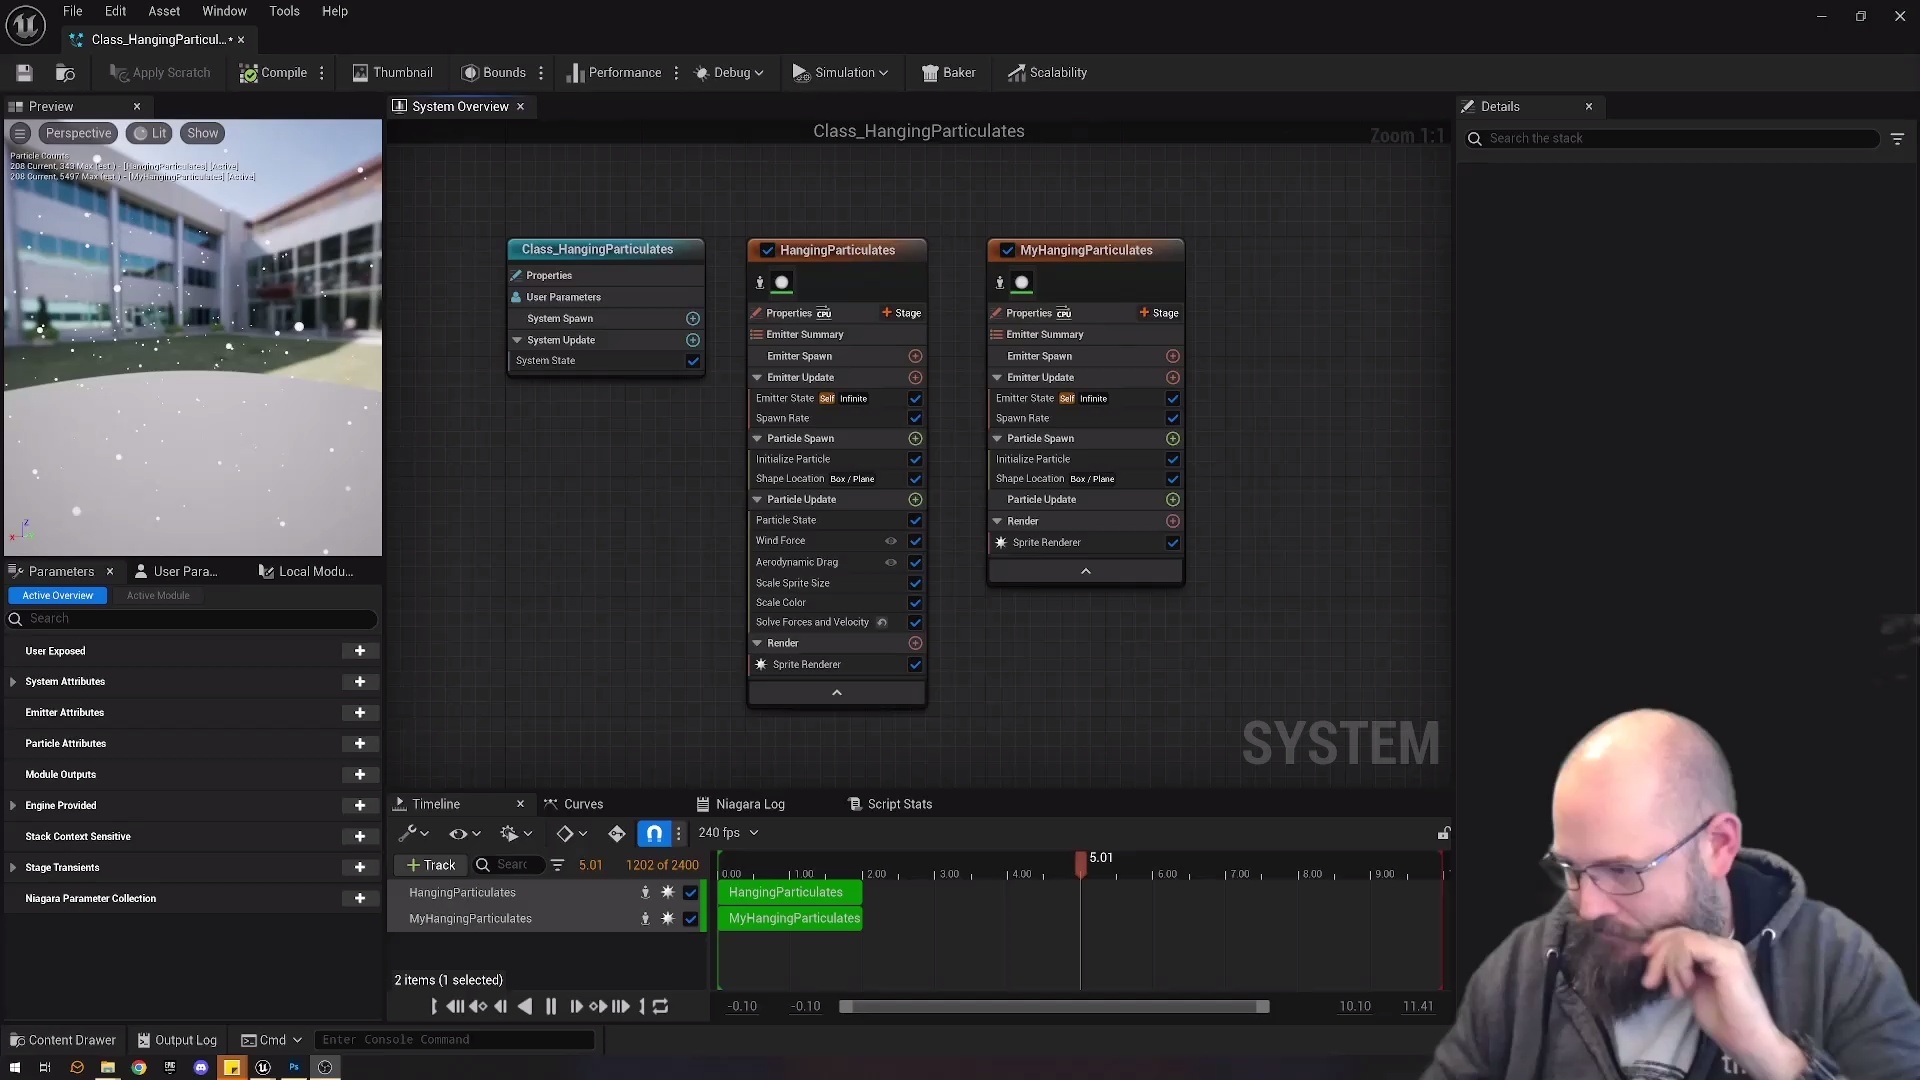This screenshot has width=1920, height=1080.
Task: Open Photoshop from the taskbar
Action: pyautogui.click(x=294, y=1067)
